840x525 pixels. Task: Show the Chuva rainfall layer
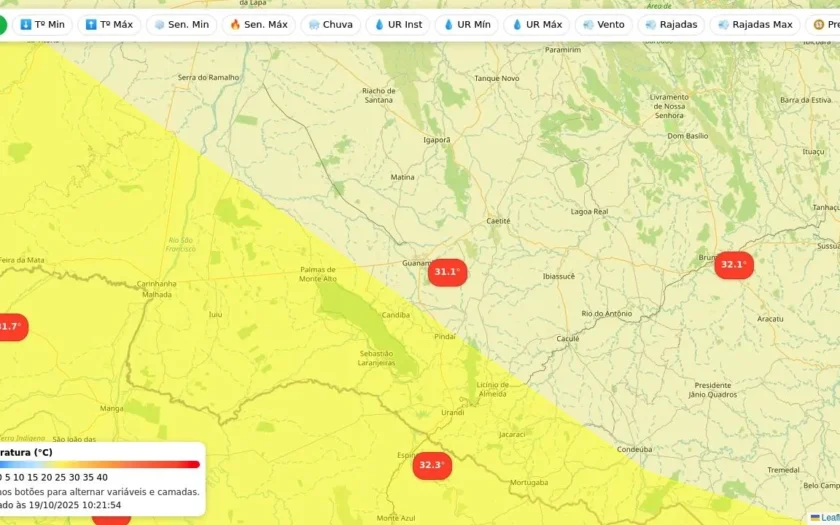click(x=331, y=25)
